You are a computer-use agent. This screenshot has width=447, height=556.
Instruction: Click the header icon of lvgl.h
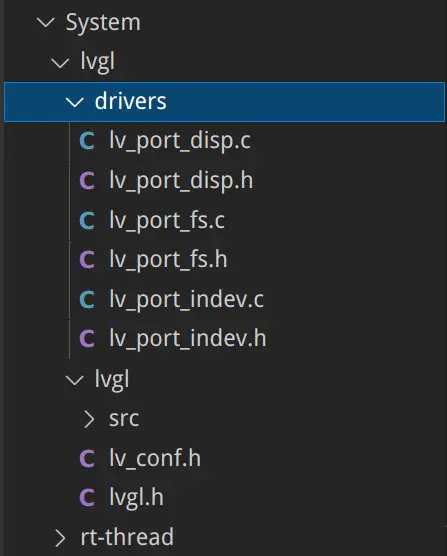87,497
